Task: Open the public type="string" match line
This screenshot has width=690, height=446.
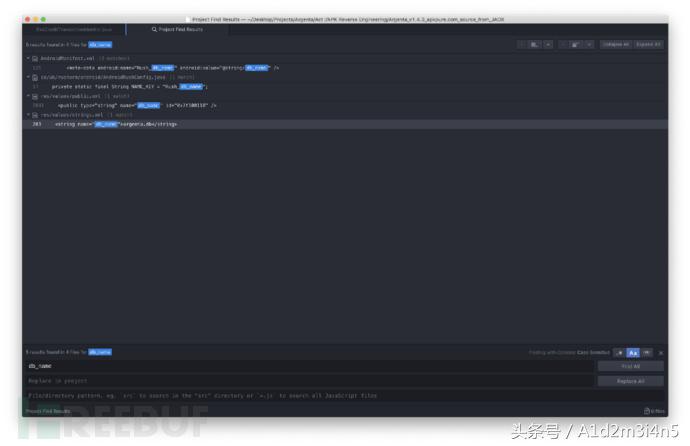Action: pyautogui.click(x=345, y=106)
